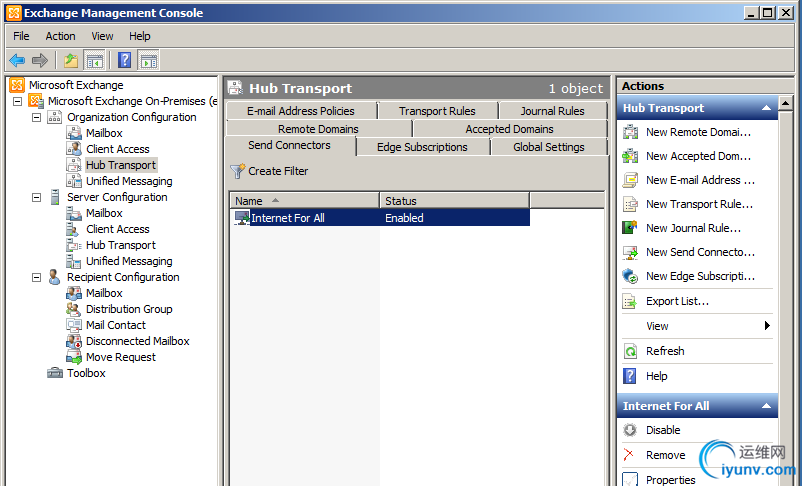Image resolution: width=802 pixels, height=486 pixels.
Task: Collapse the Server Configuration node
Action: pyautogui.click(x=36, y=197)
